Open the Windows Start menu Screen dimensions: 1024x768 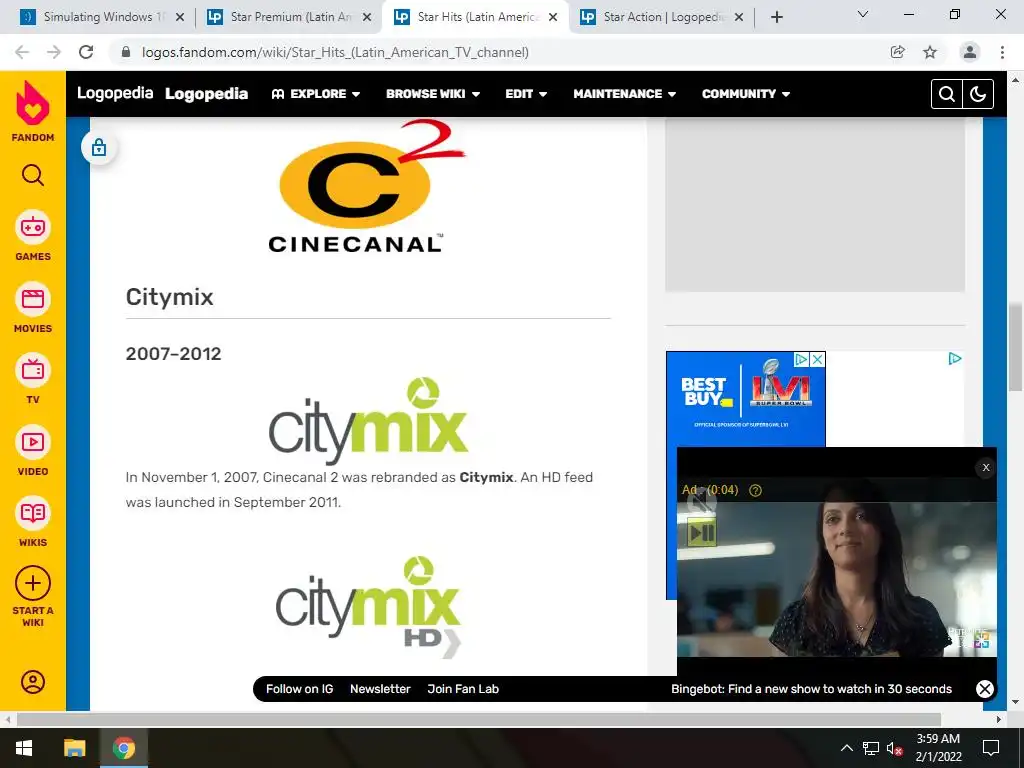24,748
